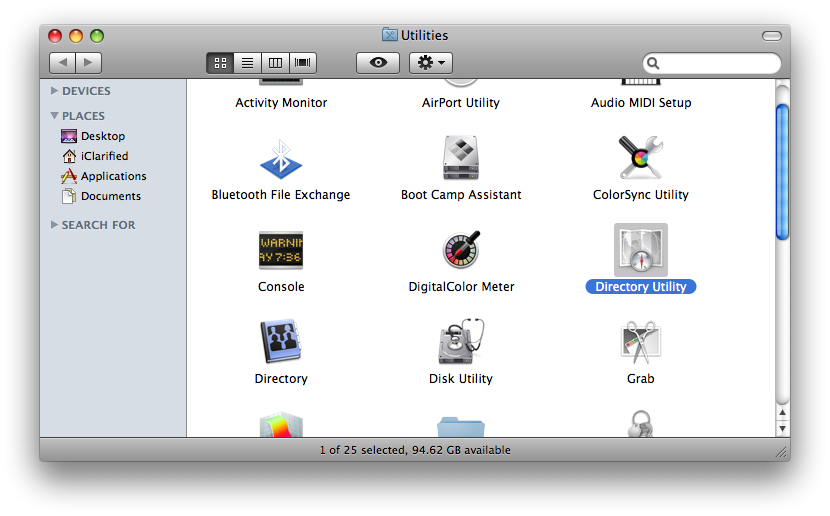Open Boot Camp Assistant icon
The width and height of the screenshot is (830, 516).
pos(461,158)
